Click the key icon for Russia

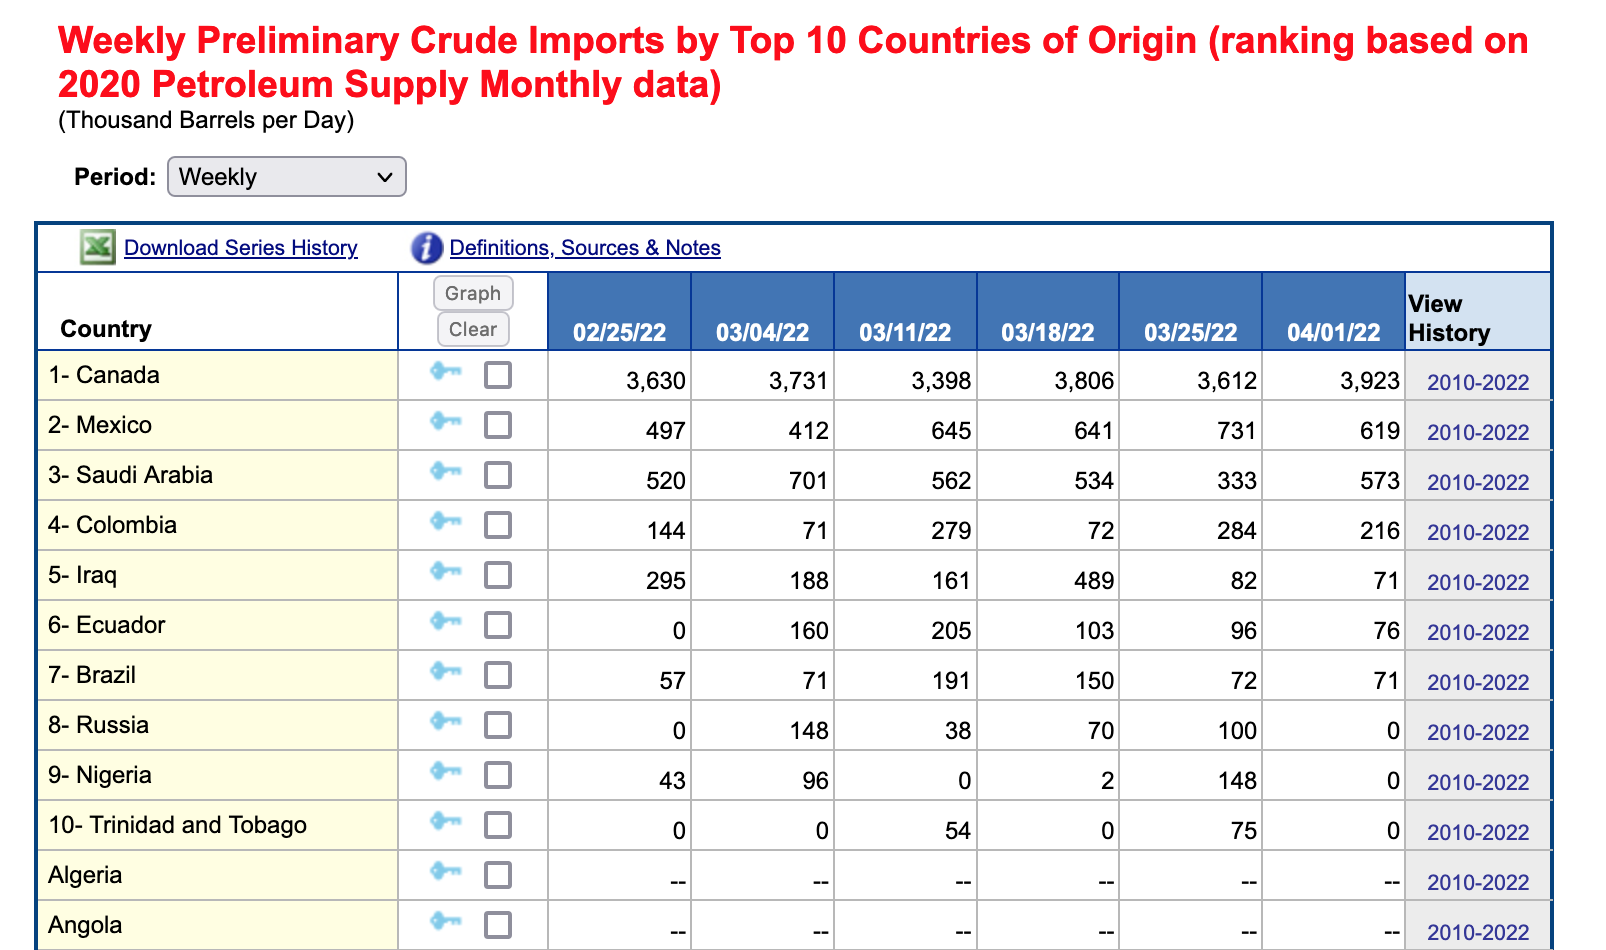(445, 722)
